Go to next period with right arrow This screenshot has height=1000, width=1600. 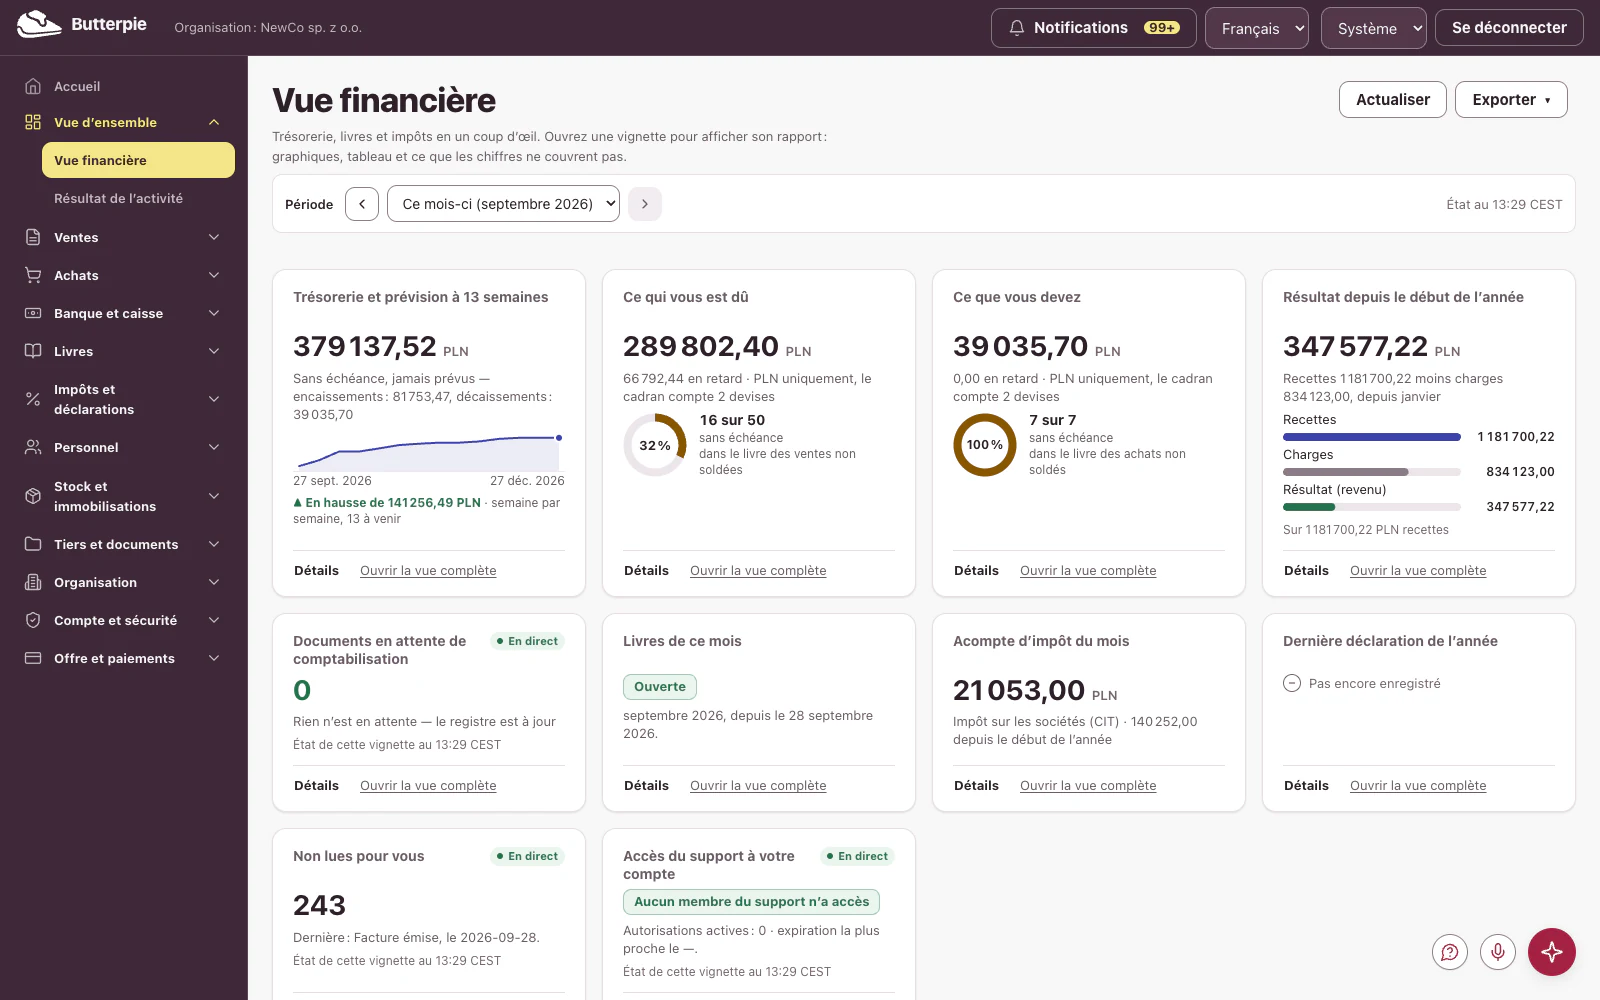645,204
